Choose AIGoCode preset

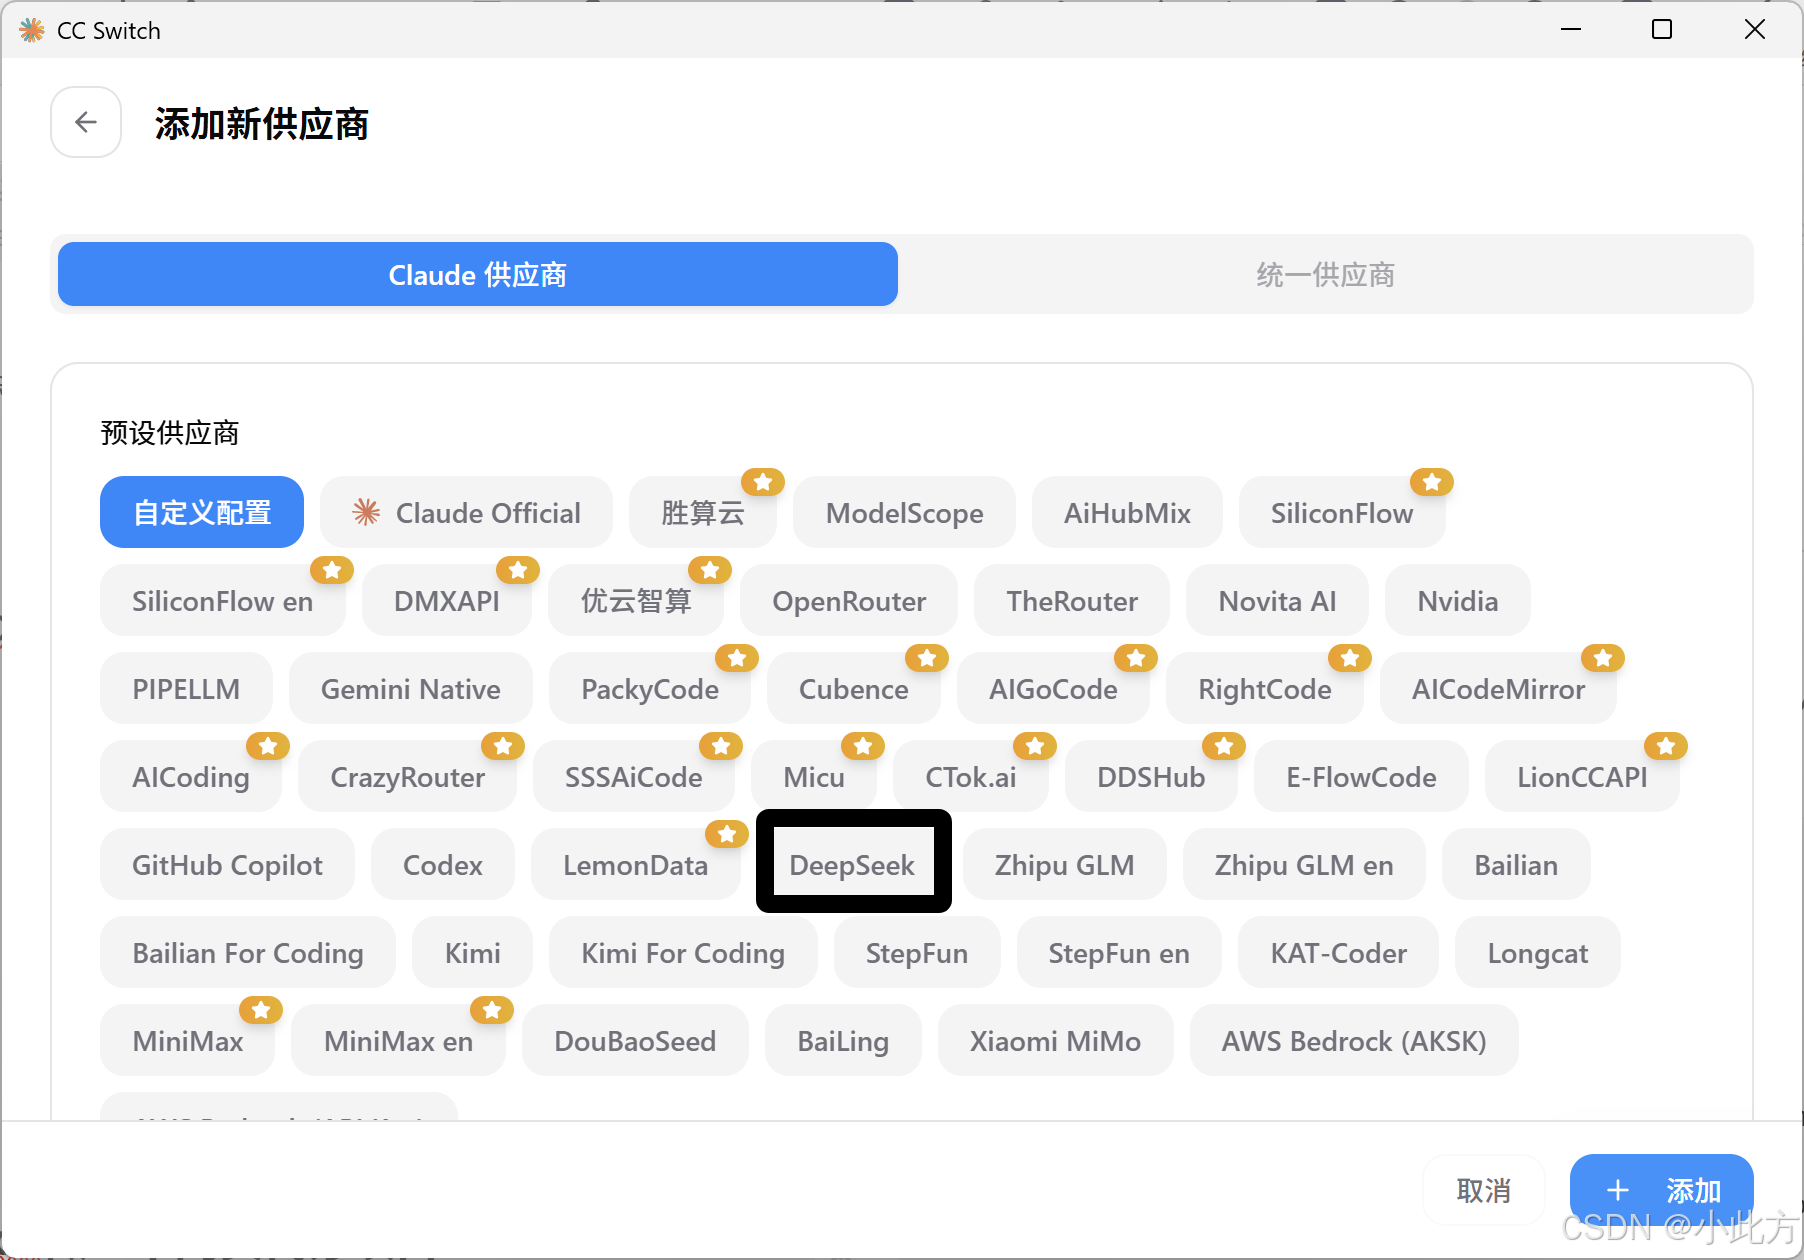(1053, 688)
